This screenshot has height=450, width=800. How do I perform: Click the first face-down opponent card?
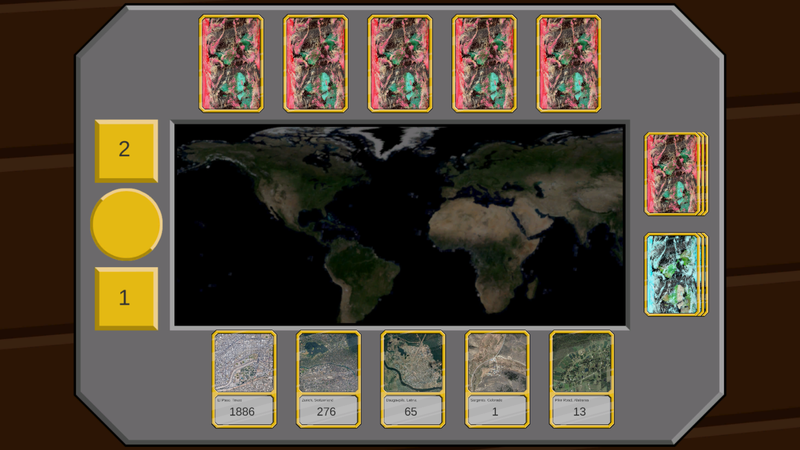point(231,62)
